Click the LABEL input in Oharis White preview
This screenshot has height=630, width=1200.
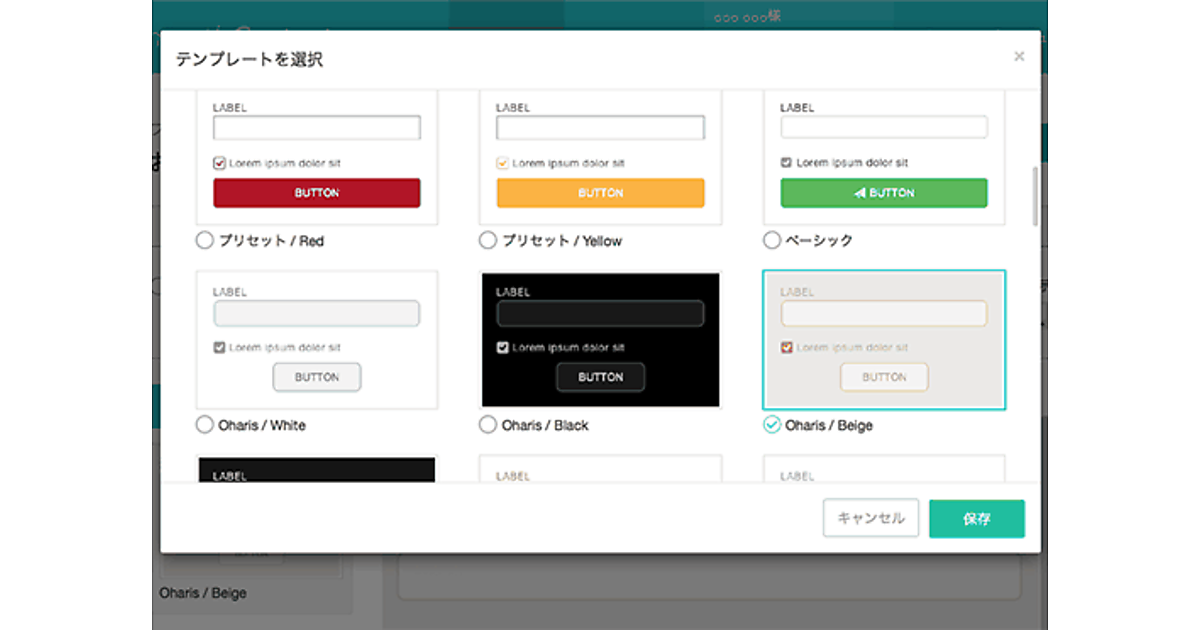coord(316,314)
